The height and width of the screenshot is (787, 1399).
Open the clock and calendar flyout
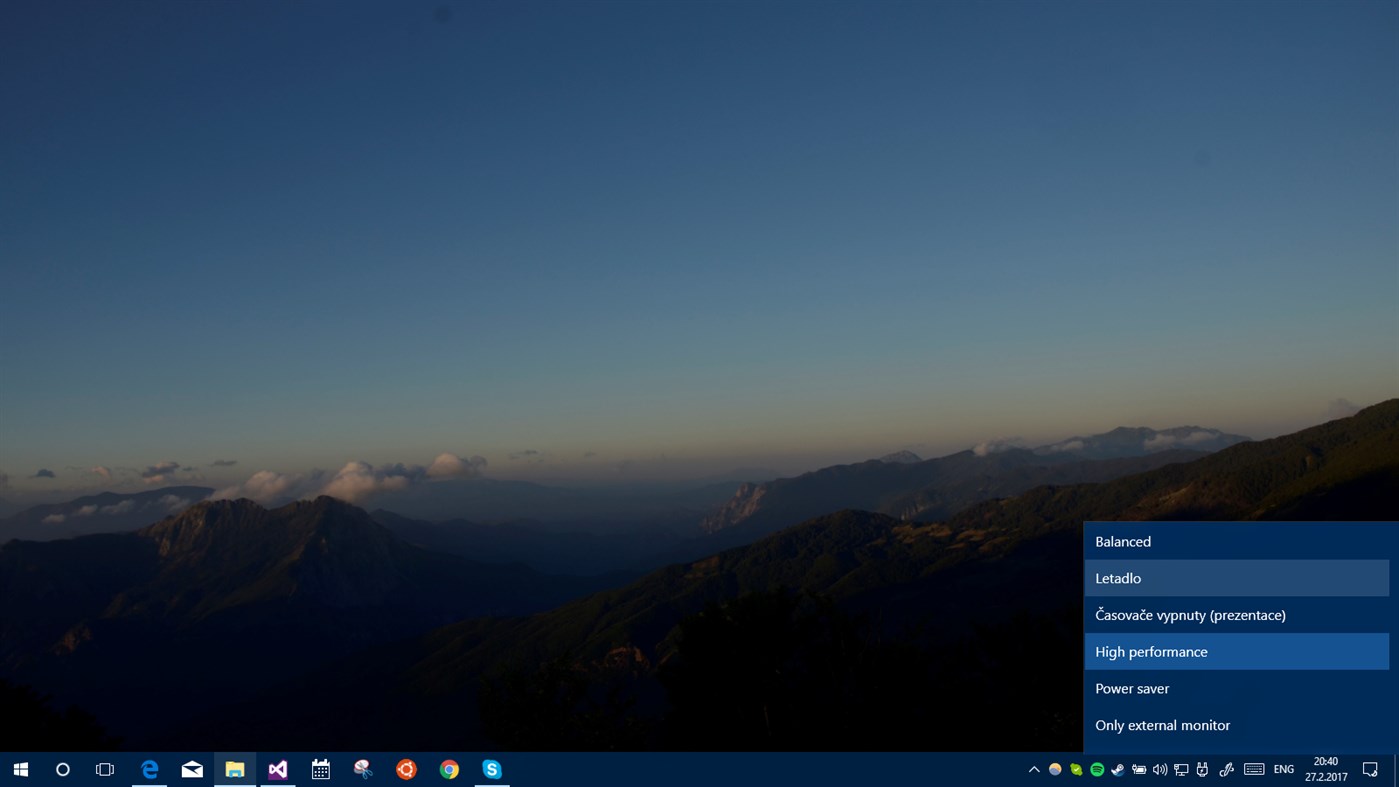coord(1323,769)
